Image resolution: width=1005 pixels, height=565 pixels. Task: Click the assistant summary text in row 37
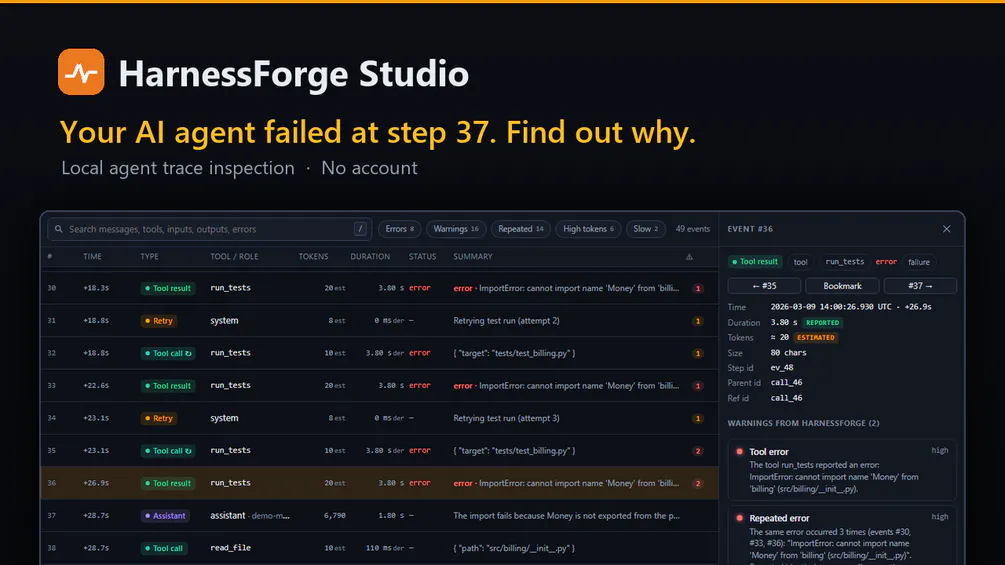(x=566, y=516)
